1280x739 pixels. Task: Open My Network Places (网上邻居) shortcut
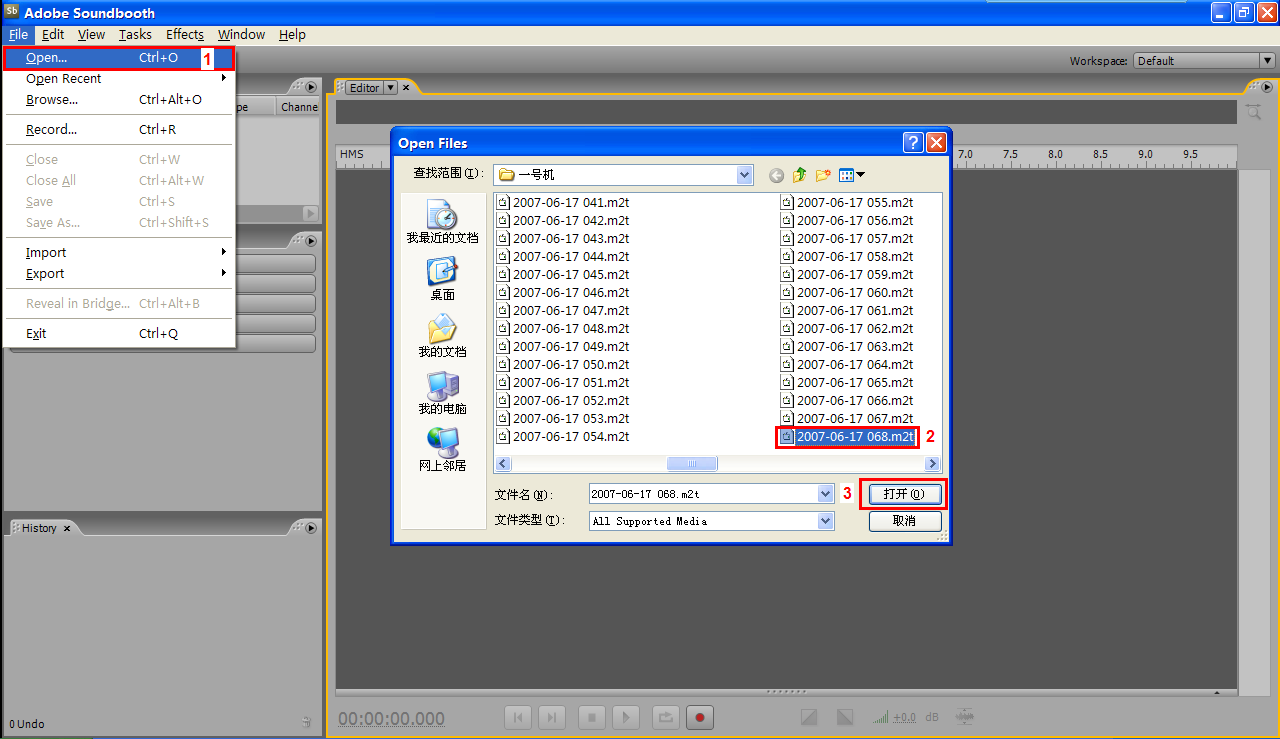(x=442, y=450)
